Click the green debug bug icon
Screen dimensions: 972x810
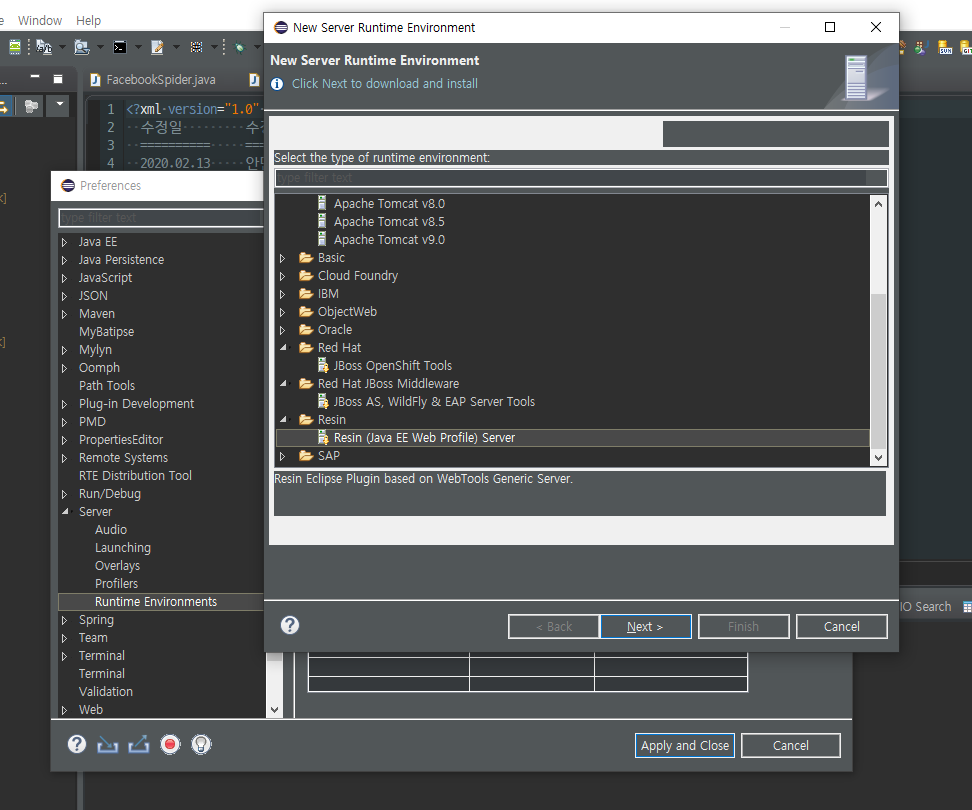click(x=240, y=47)
